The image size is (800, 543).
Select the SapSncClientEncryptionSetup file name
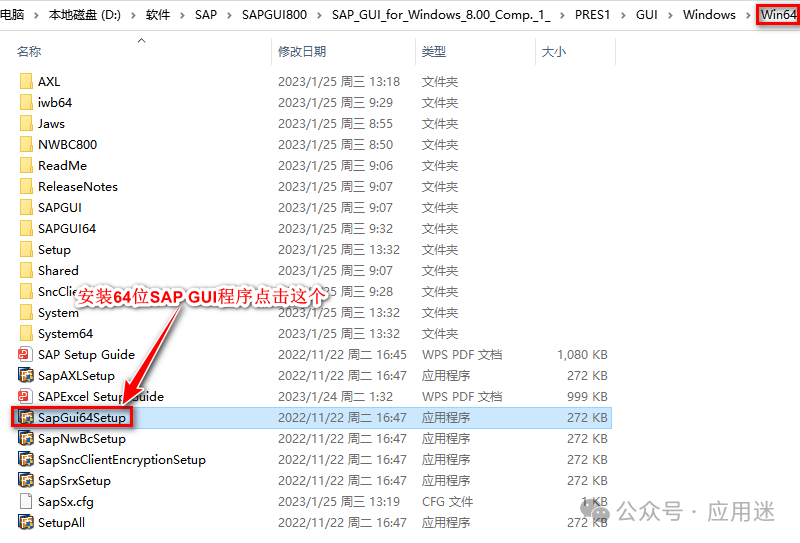point(122,459)
